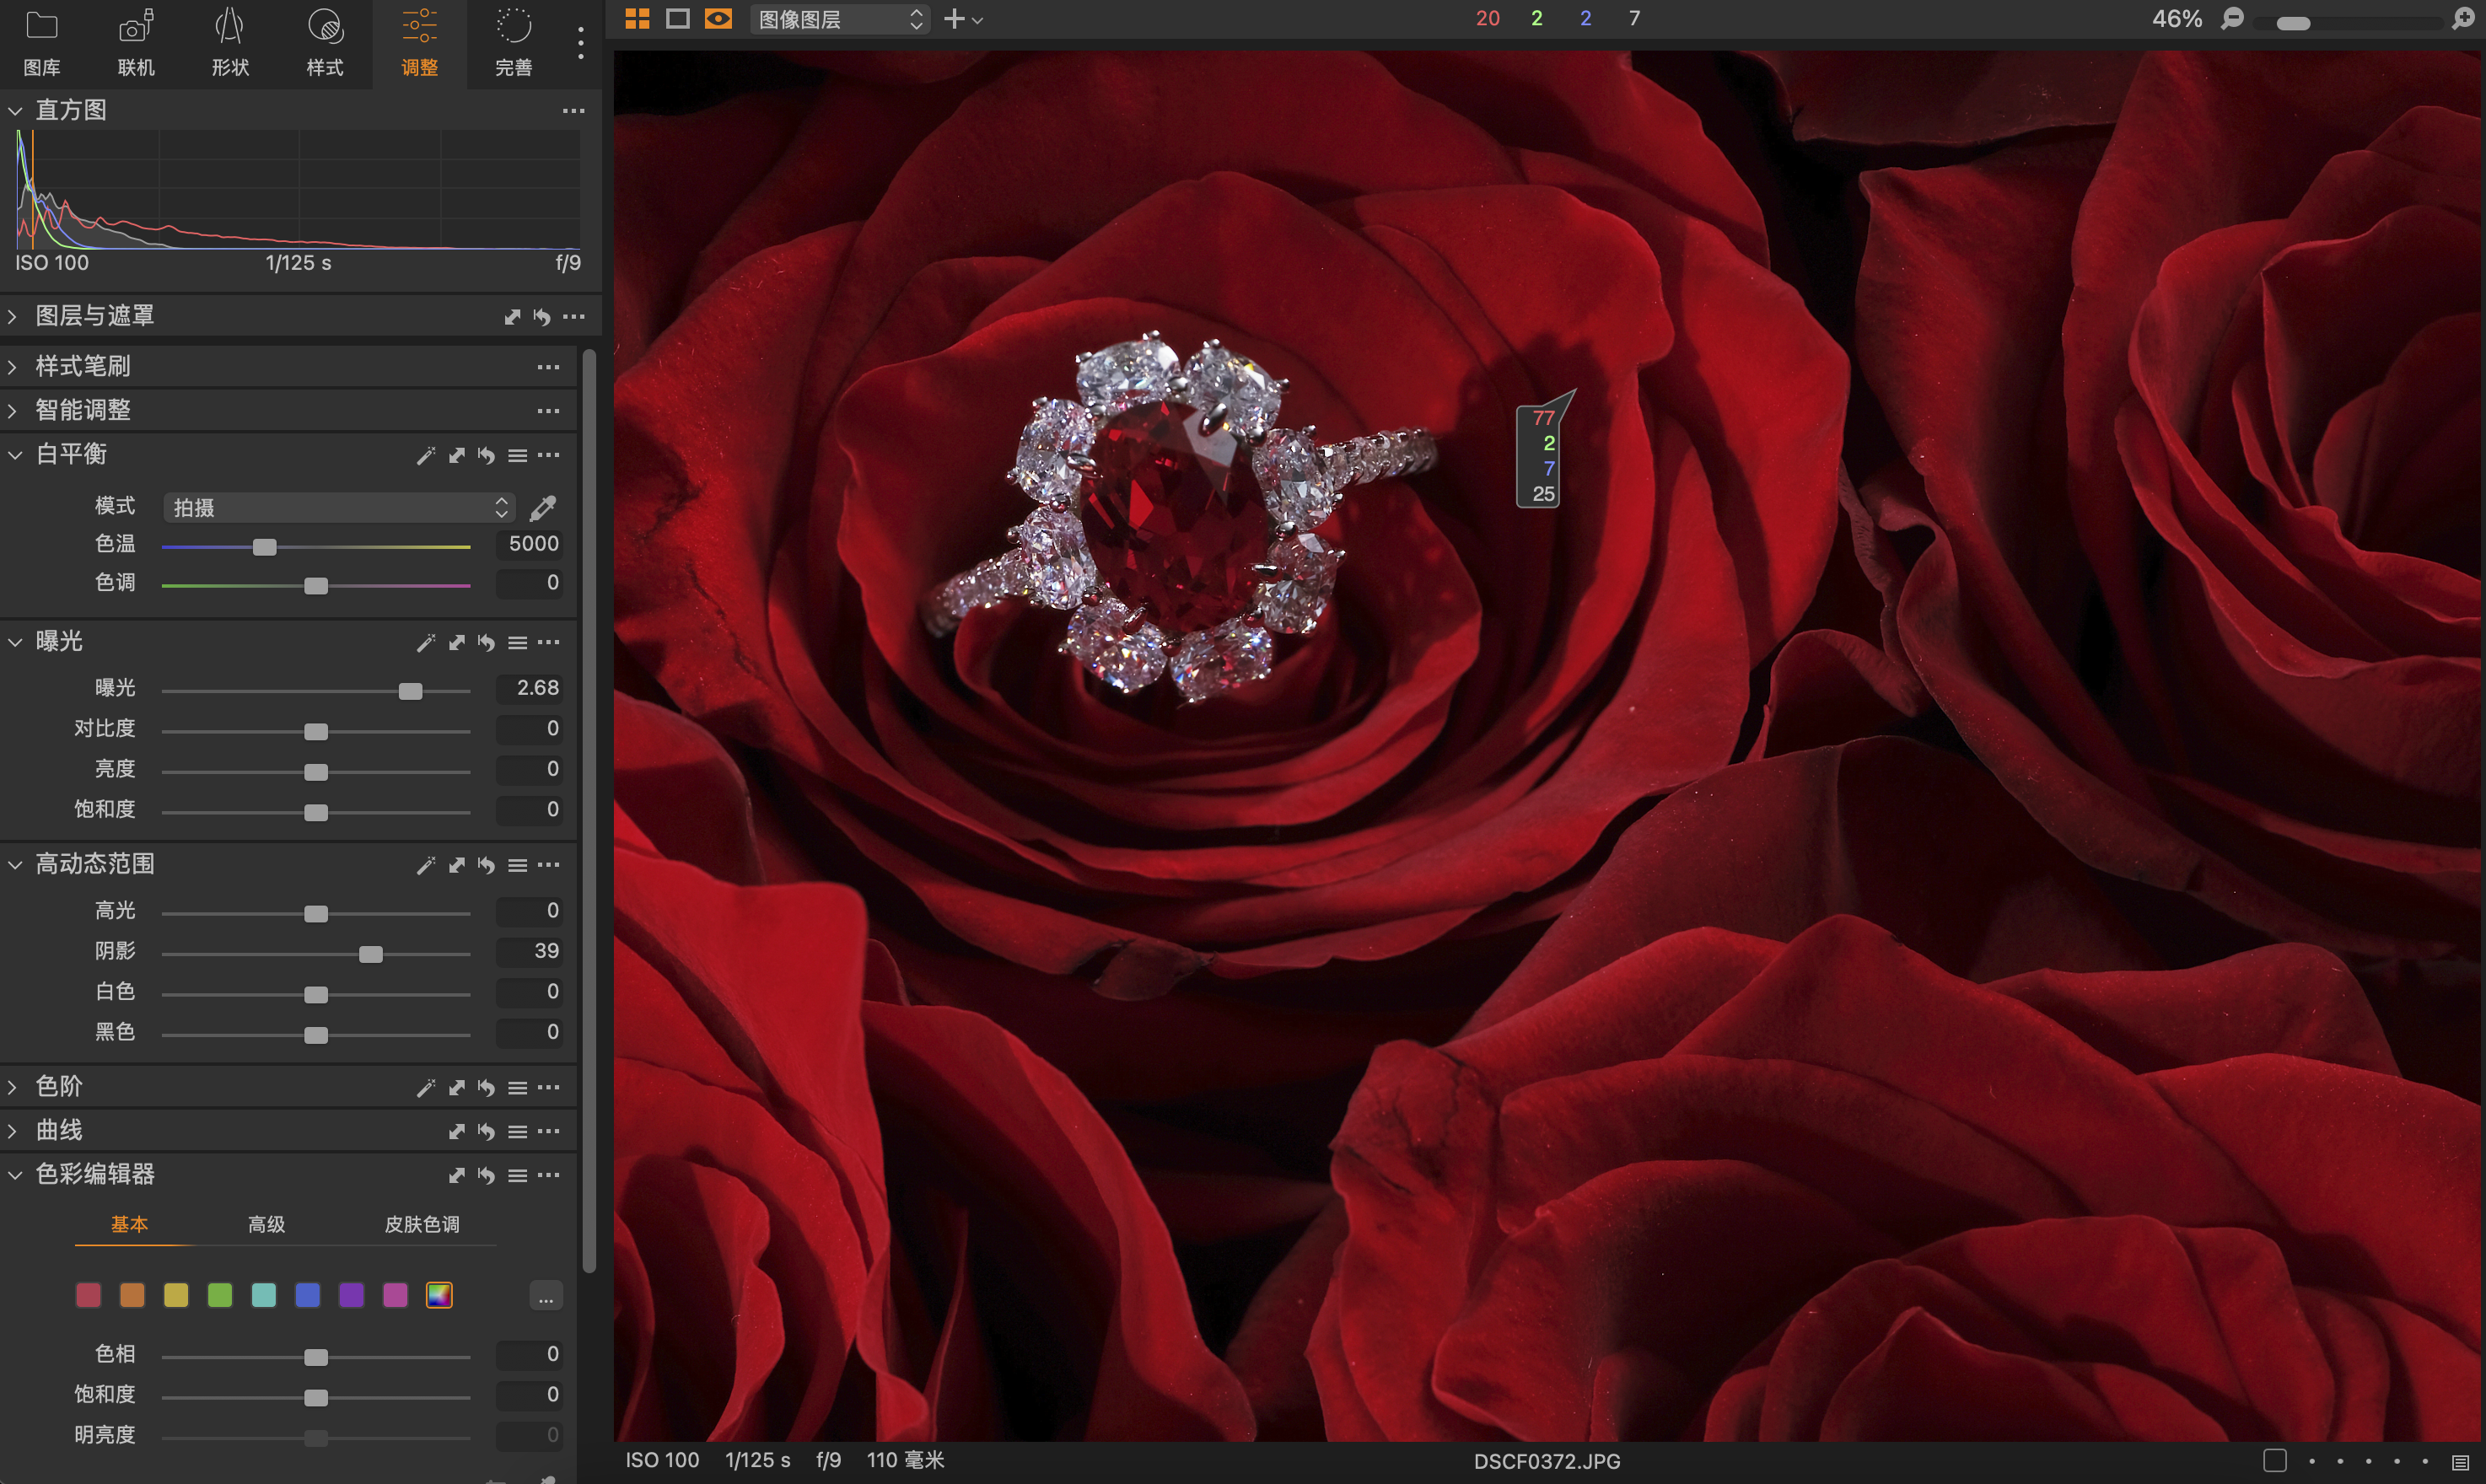Image resolution: width=2486 pixels, height=1484 pixels.
Task: Select the rainbow all-colors swatch
Action: 439,1295
